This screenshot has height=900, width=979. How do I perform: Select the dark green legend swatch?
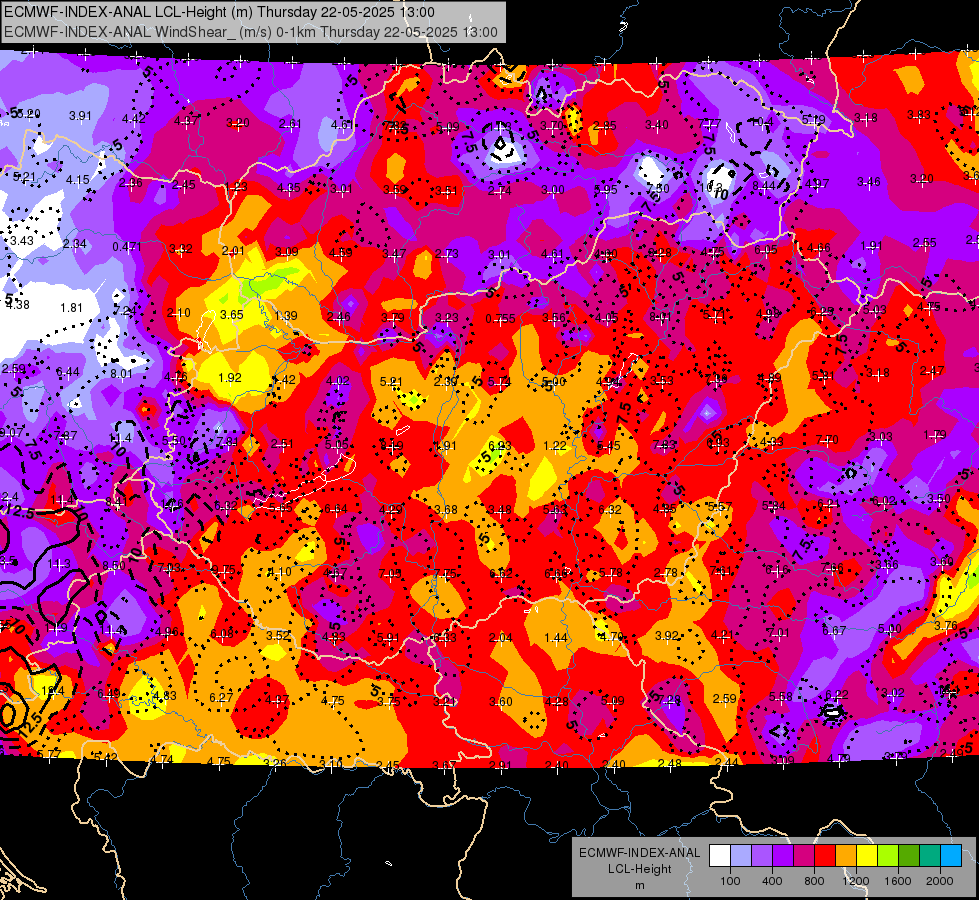pos(909,856)
